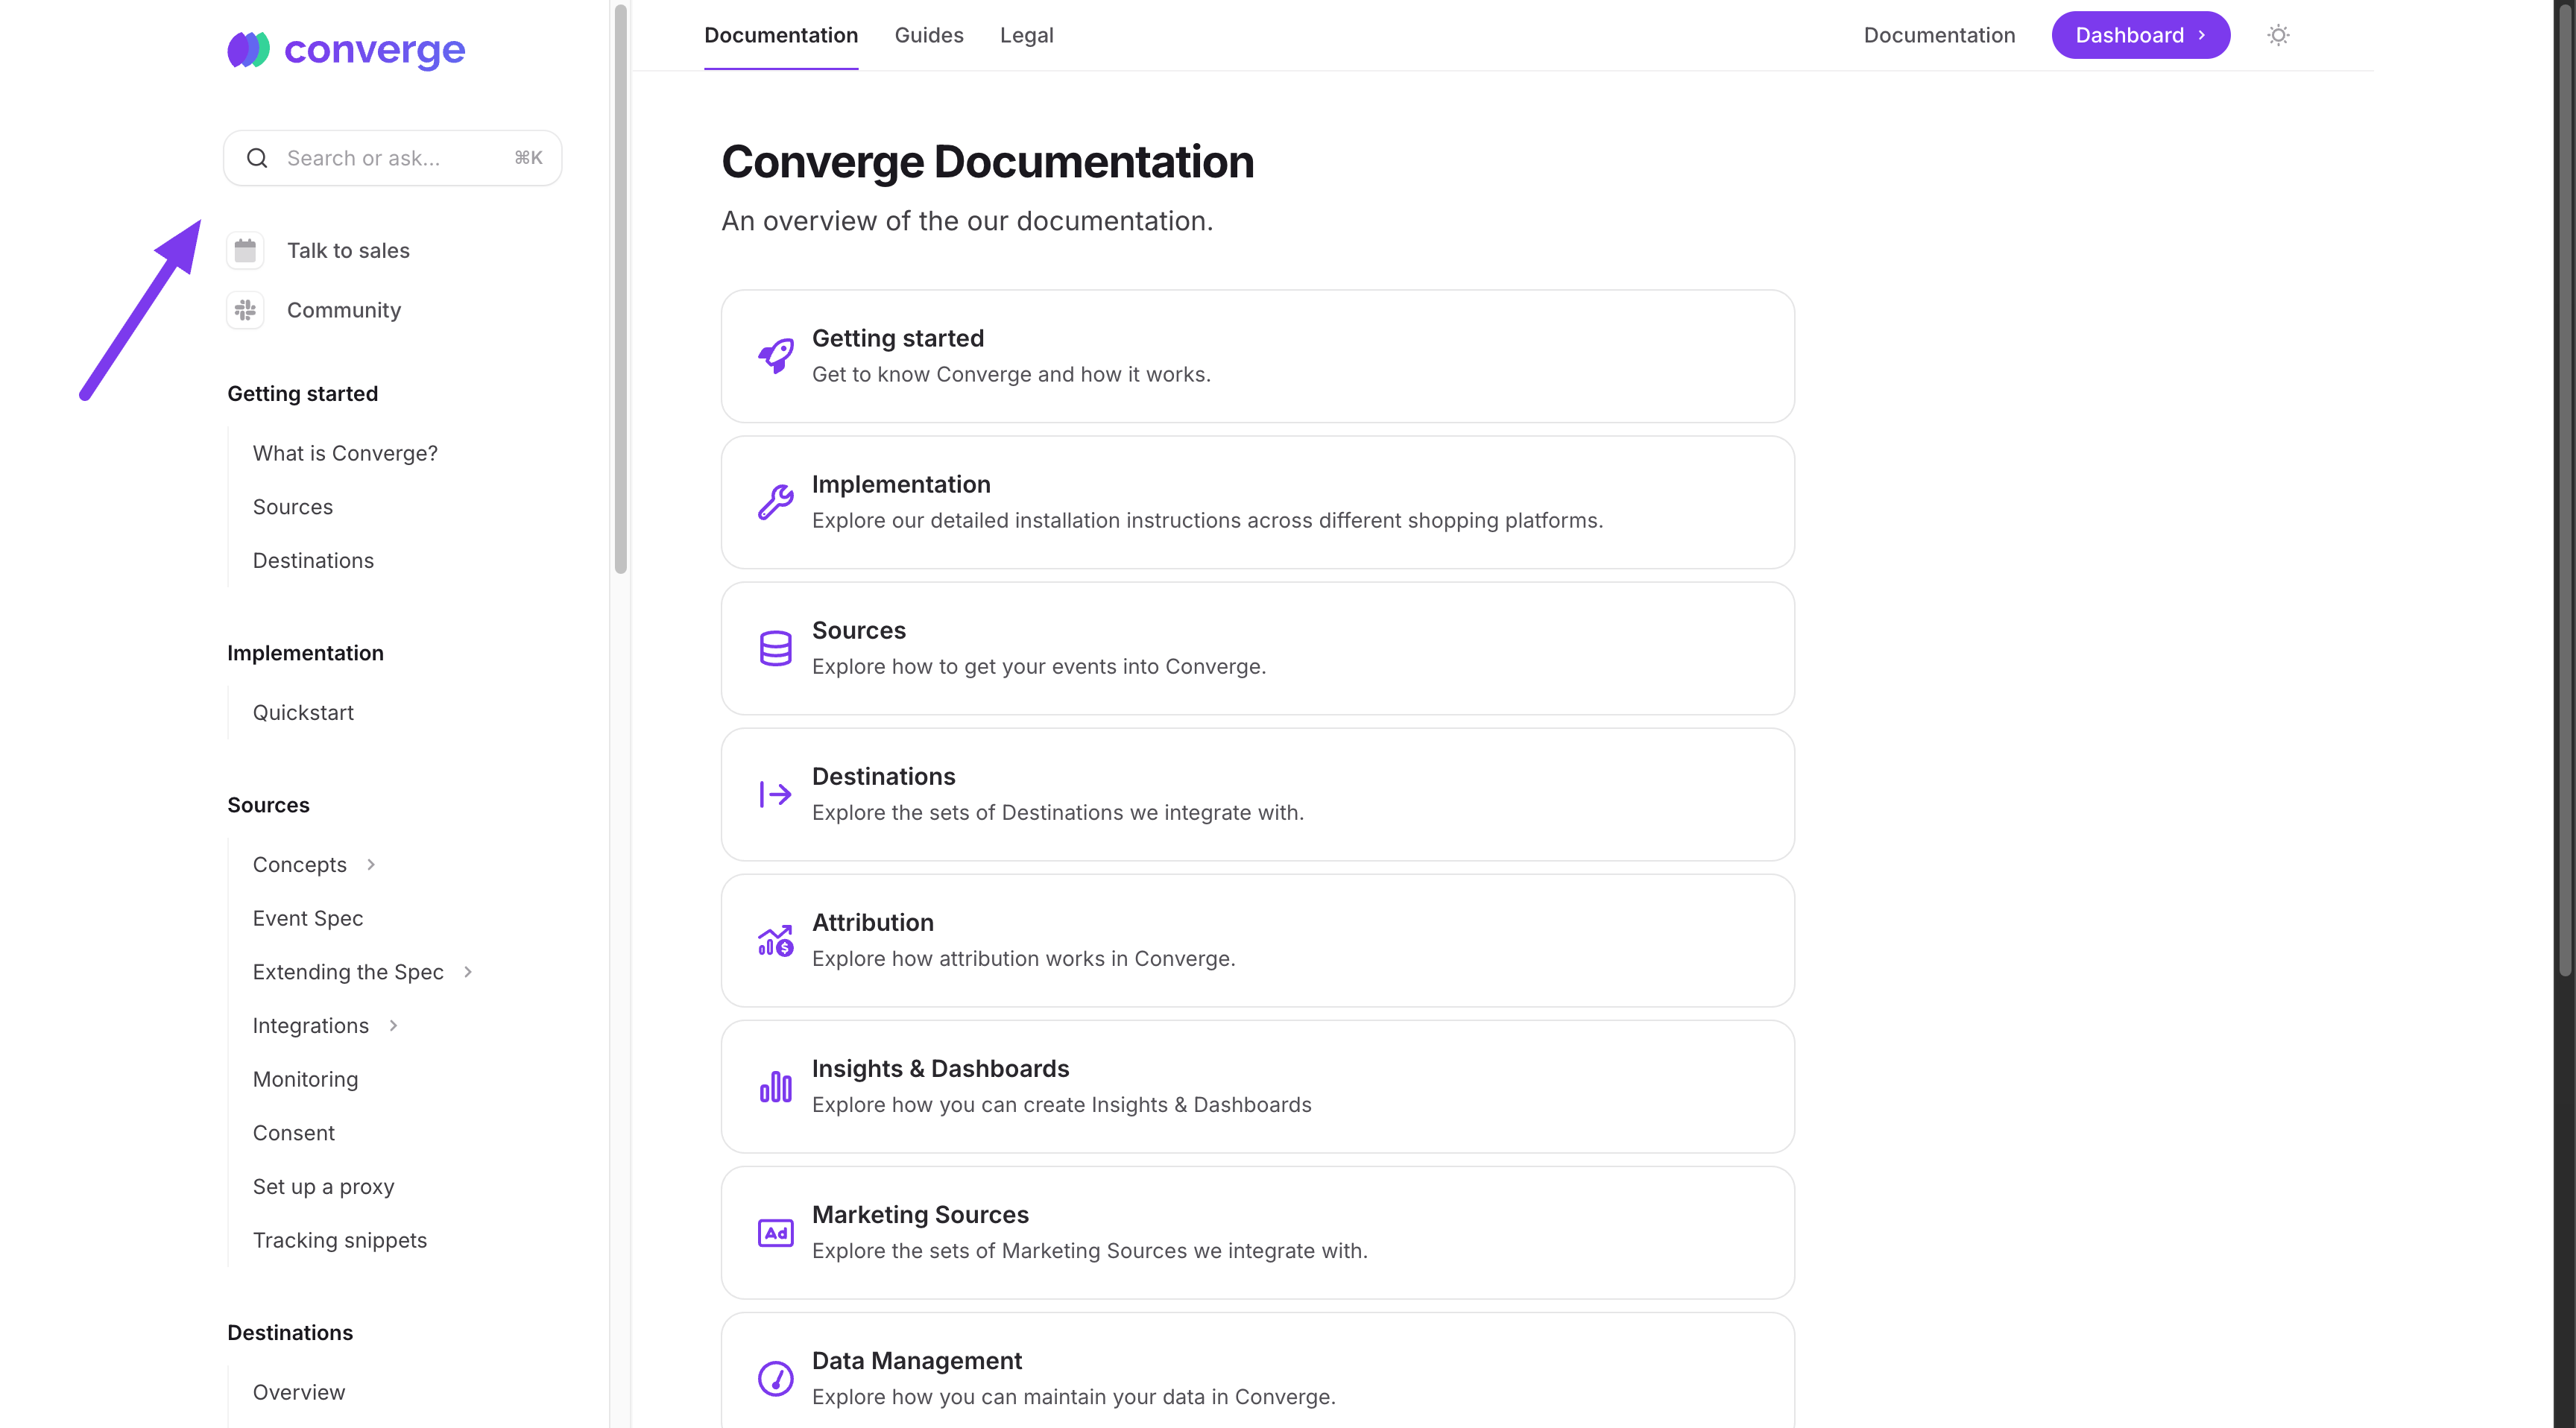Click 'An overview of the our documentation.' text

967,221
